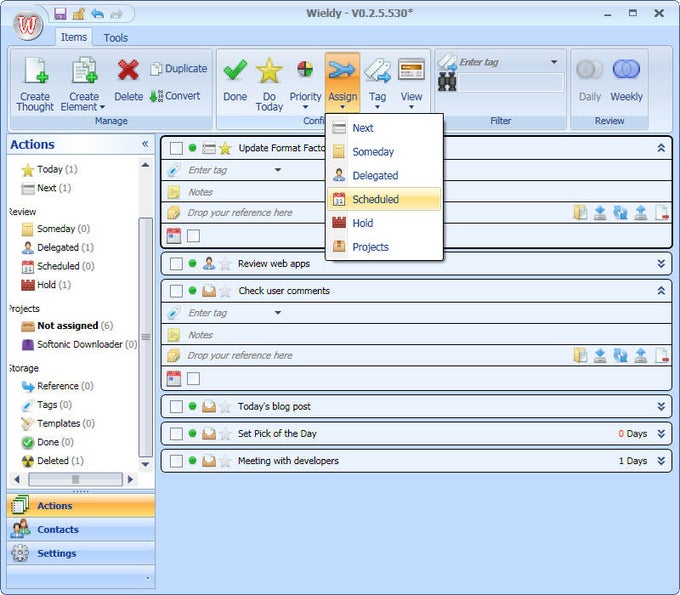680x595 pixels.
Task: Click calendar icon in Update Format Factory item
Action: tap(174, 236)
